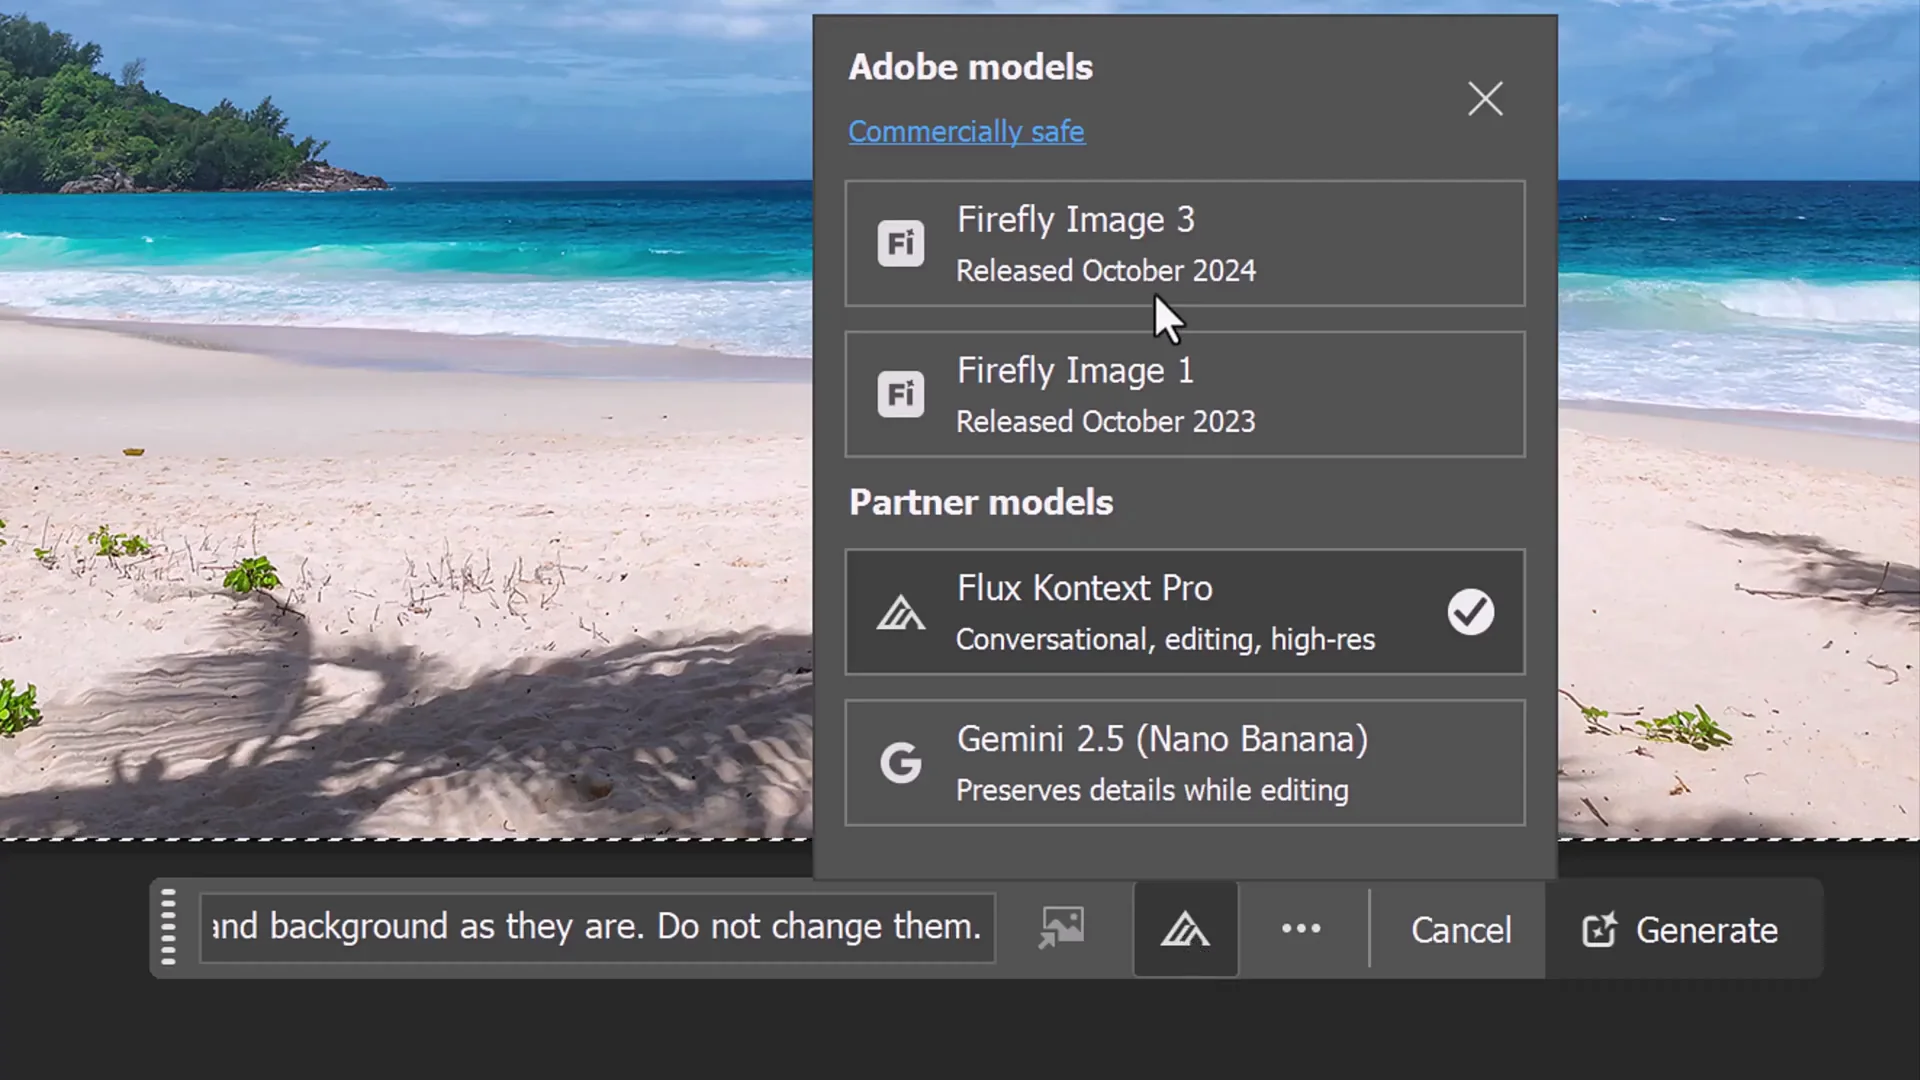Click the Generate sparkle icon
1920x1080 pixels.
(x=1600, y=929)
